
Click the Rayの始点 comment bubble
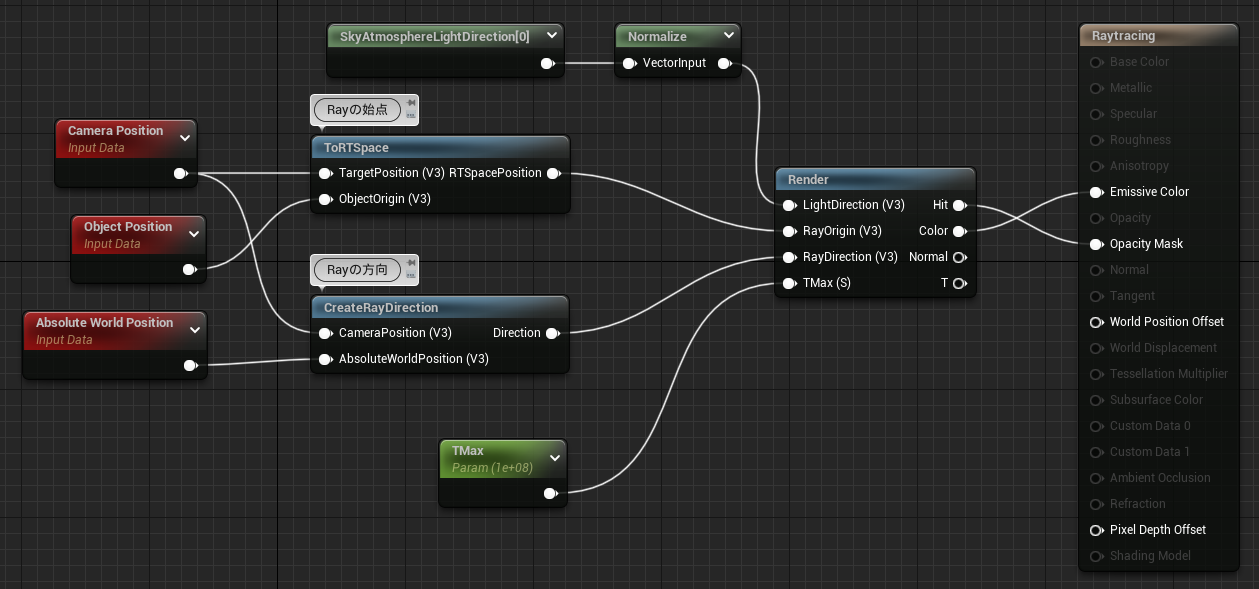pyautogui.click(x=357, y=110)
